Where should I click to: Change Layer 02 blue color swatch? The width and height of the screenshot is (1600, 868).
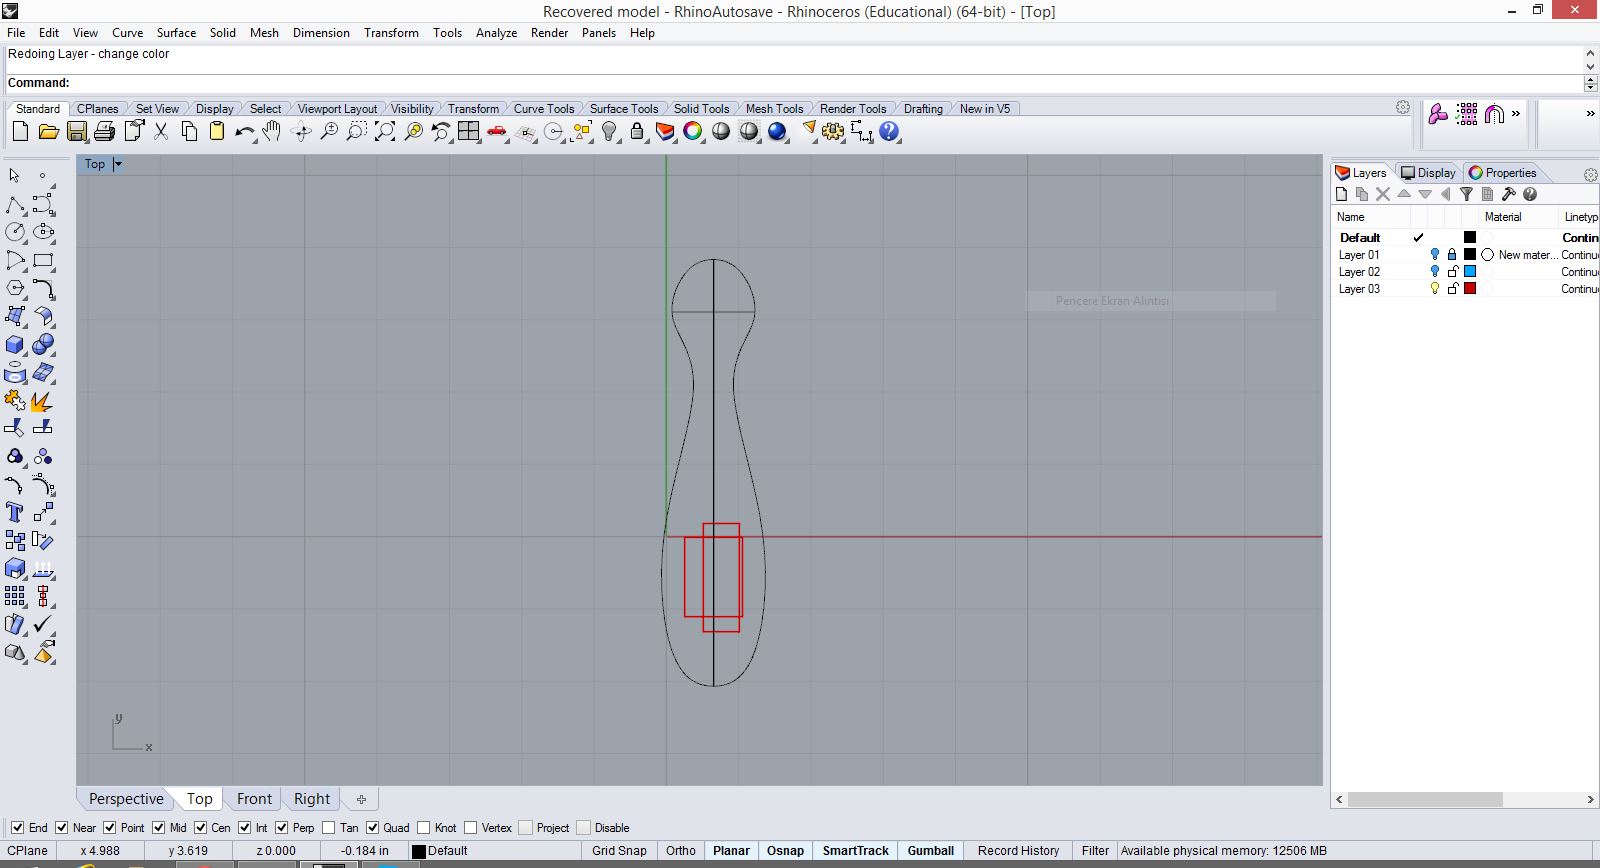click(1470, 272)
